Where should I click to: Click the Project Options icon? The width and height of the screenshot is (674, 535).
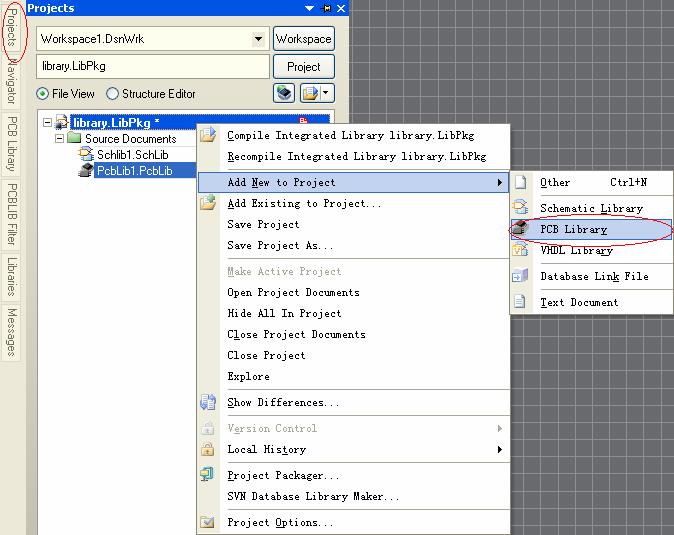(207, 522)
